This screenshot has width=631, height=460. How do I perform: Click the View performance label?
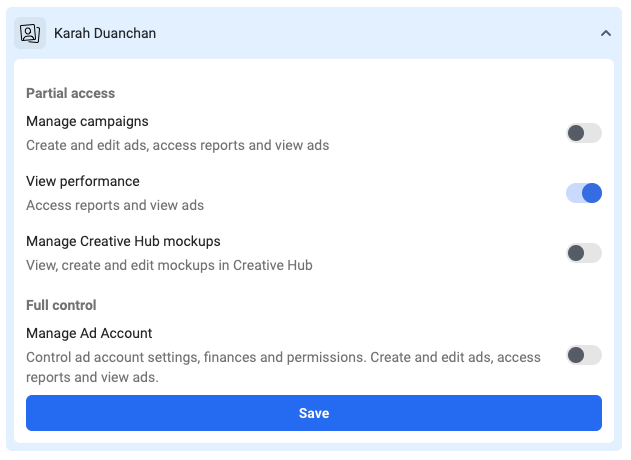tap(83, 182)
